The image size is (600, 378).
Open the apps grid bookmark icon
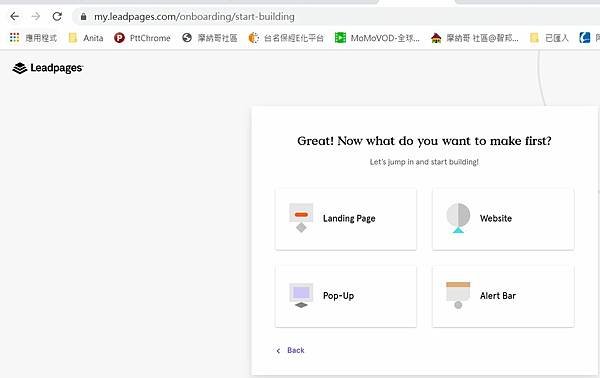pos(15,37)
